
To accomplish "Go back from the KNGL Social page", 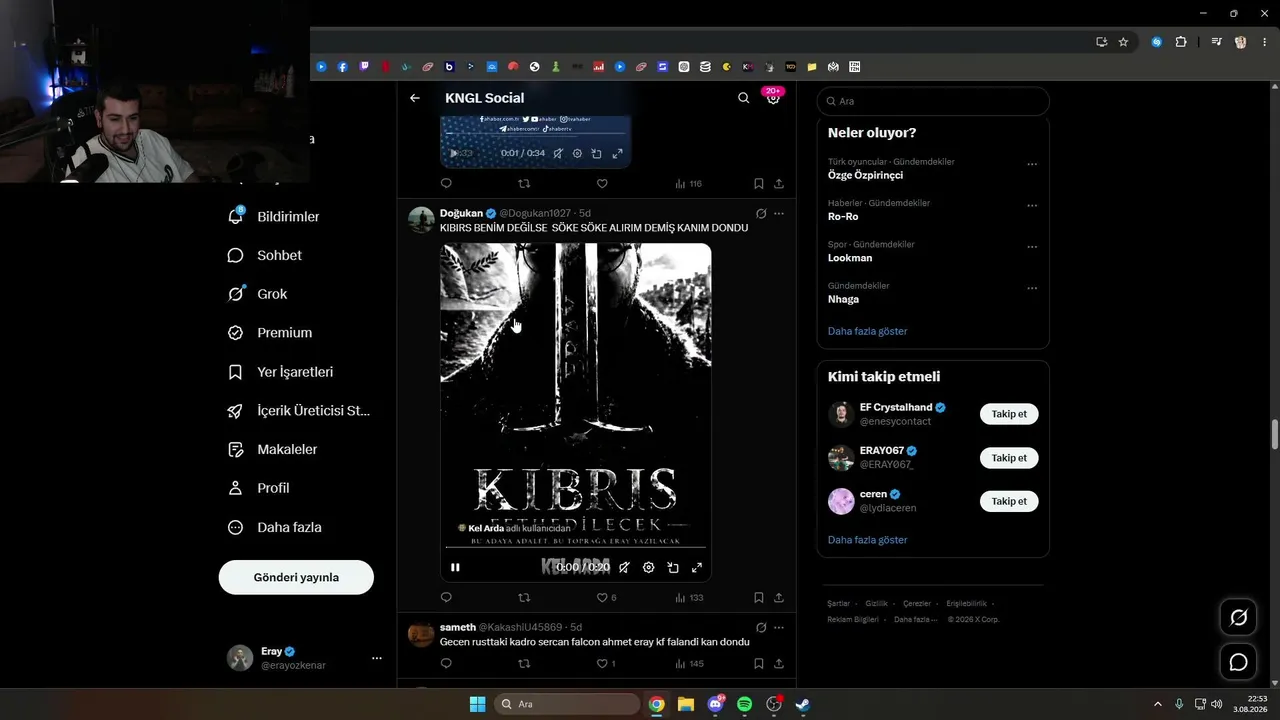I will click(x=415, y=98).
